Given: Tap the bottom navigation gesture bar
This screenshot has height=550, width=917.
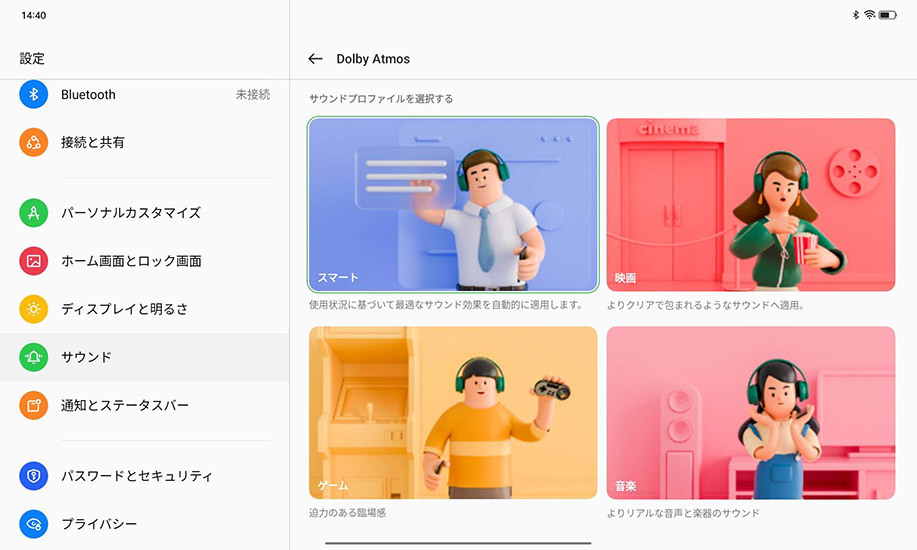Looking at the screenshot, I should click(x=458, y=543).
